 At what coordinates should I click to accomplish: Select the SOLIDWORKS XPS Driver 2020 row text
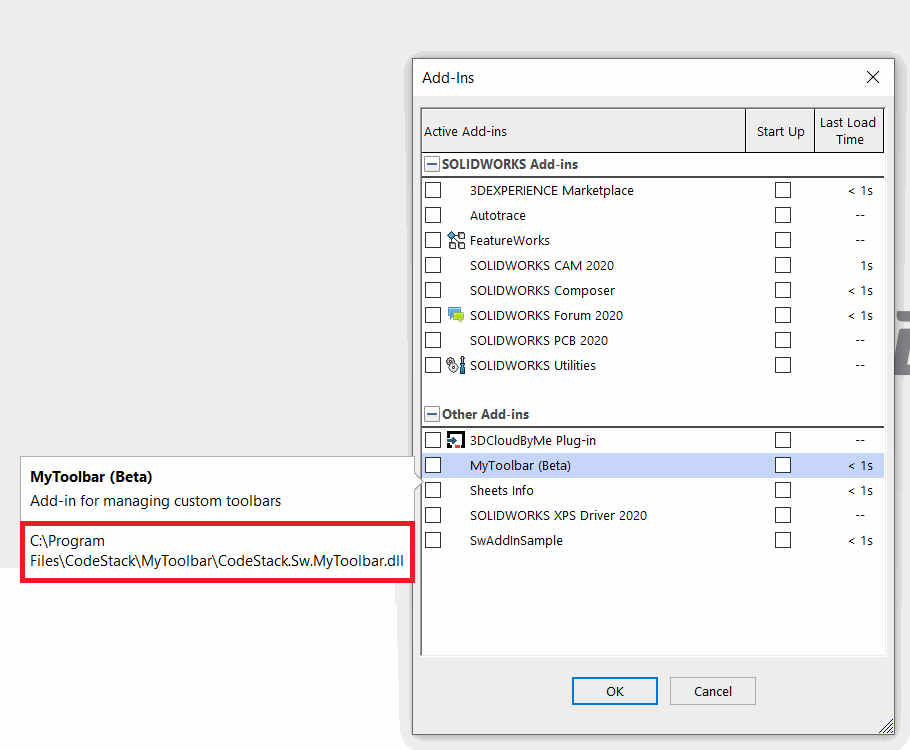(x=558, y=515)
